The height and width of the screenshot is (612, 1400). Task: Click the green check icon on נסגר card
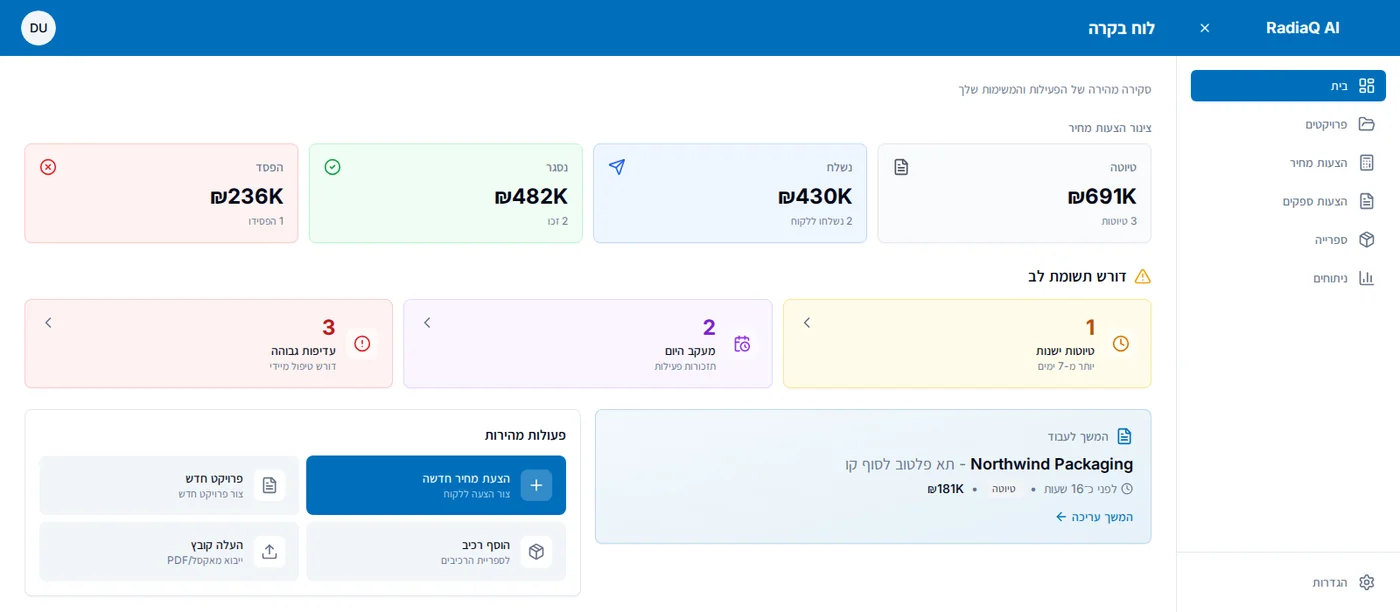click(333, 167)
